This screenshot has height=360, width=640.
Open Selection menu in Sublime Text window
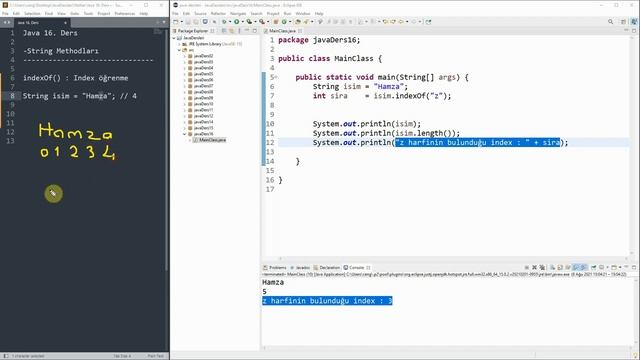[32, 13]
